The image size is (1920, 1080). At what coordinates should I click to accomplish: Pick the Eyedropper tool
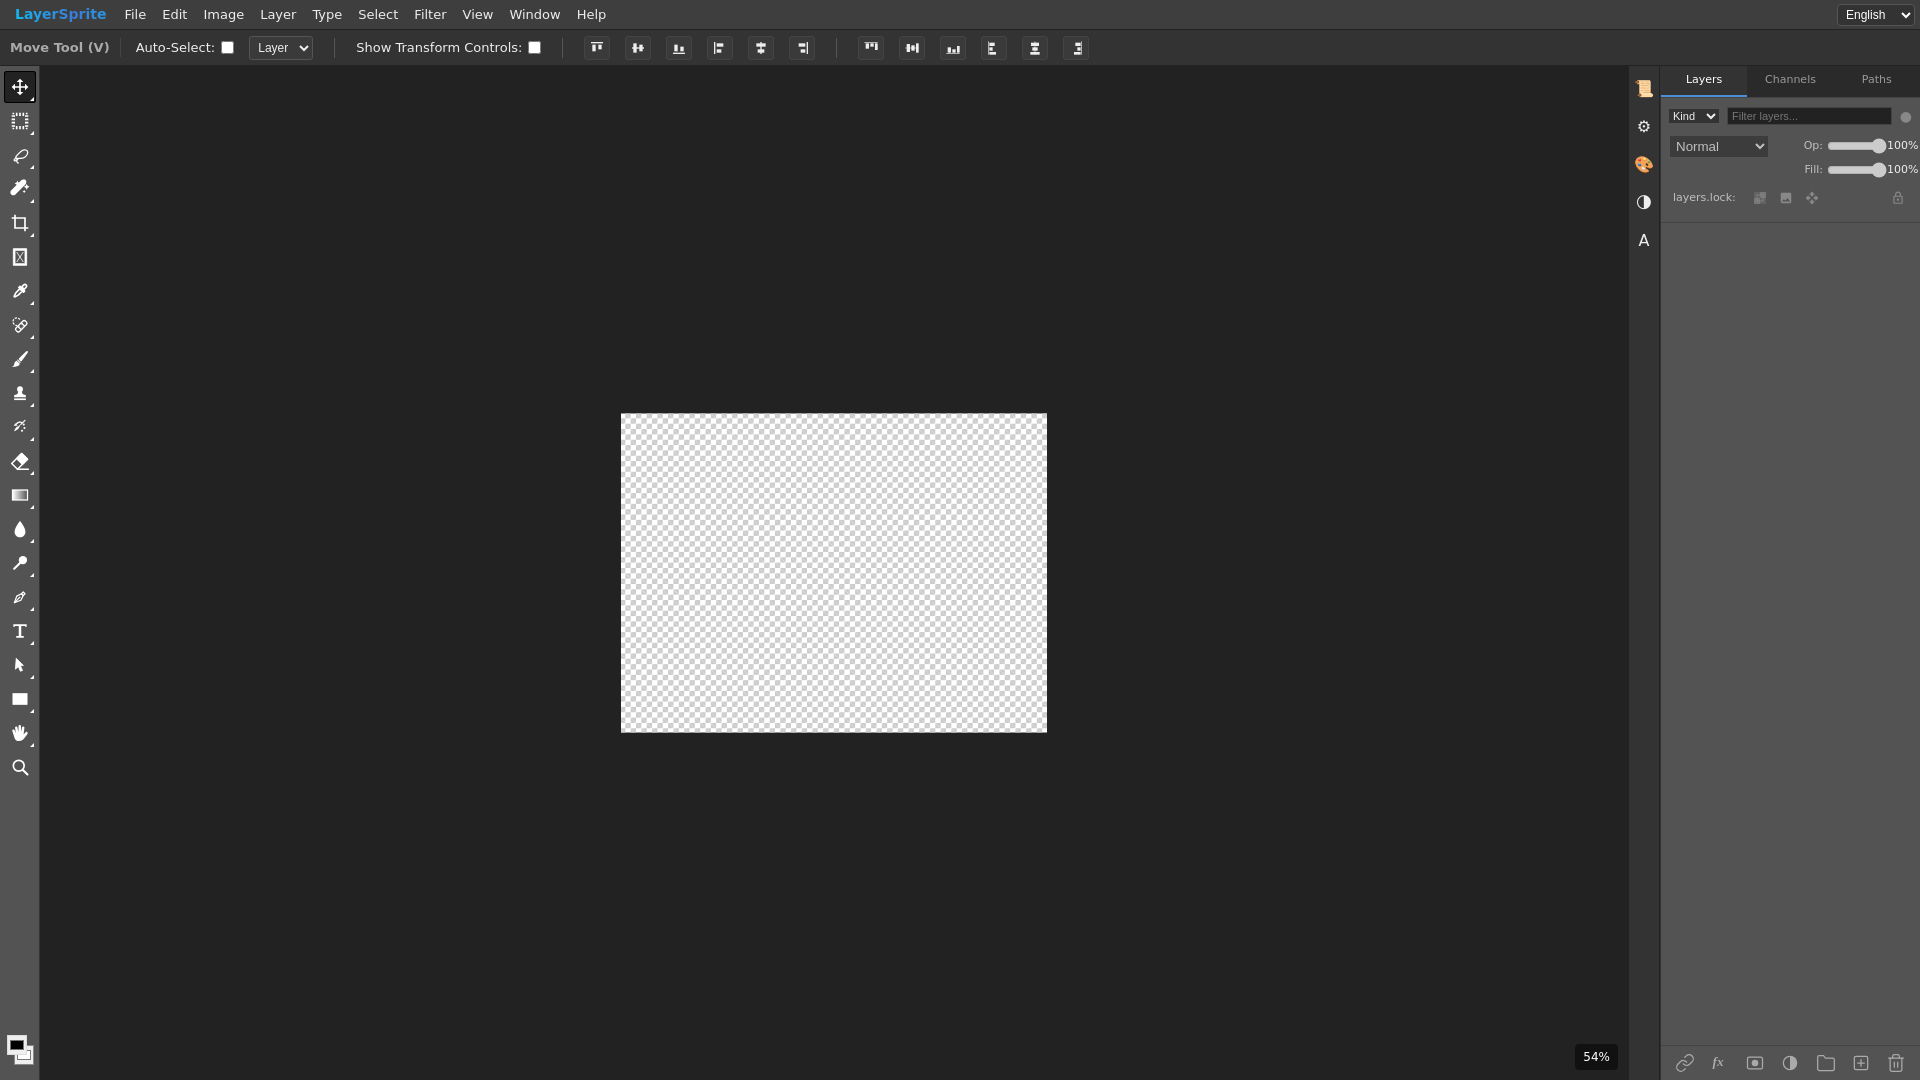click(20, 291)
